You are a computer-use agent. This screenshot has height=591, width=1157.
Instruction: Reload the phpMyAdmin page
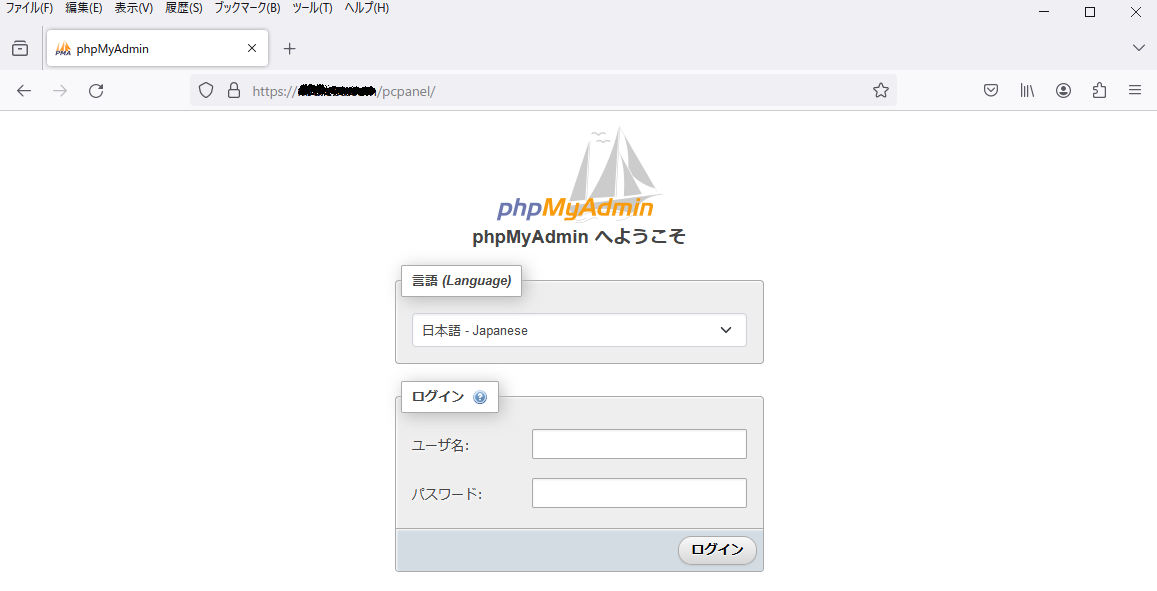[96, 91]
